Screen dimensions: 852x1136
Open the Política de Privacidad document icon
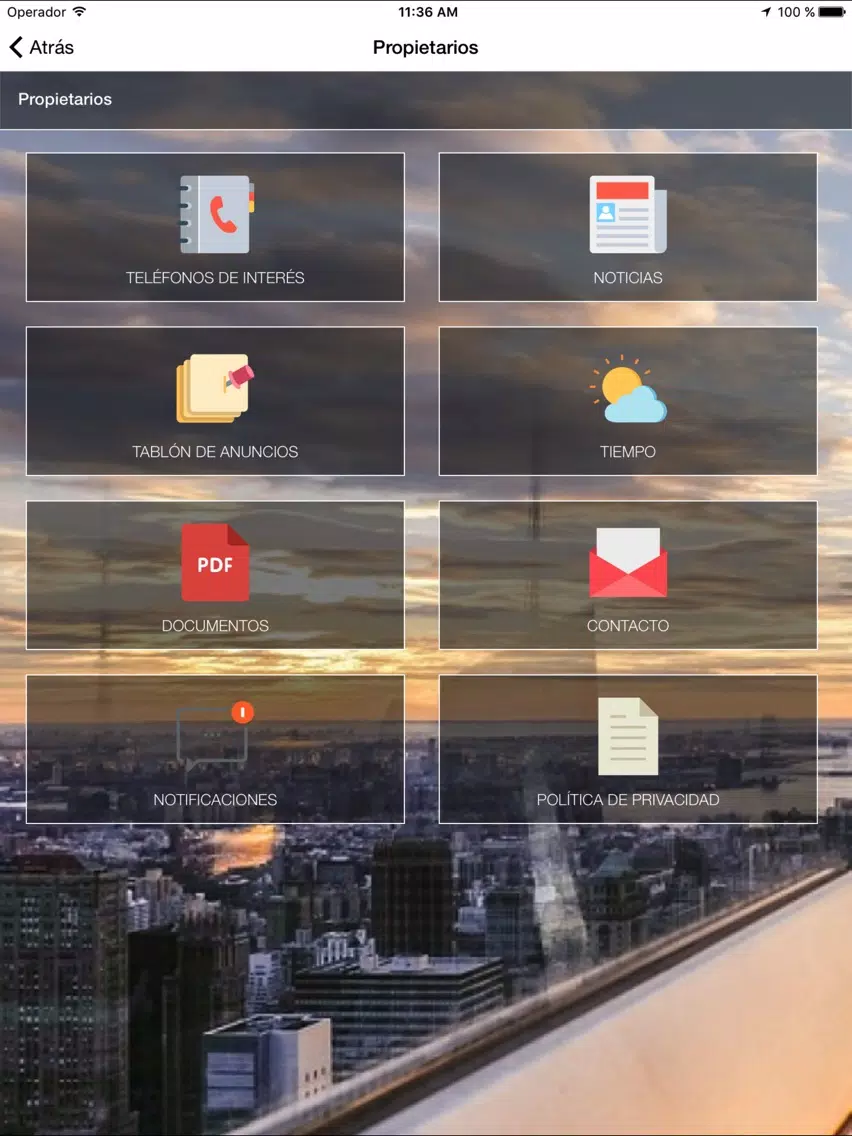(627, 736)
